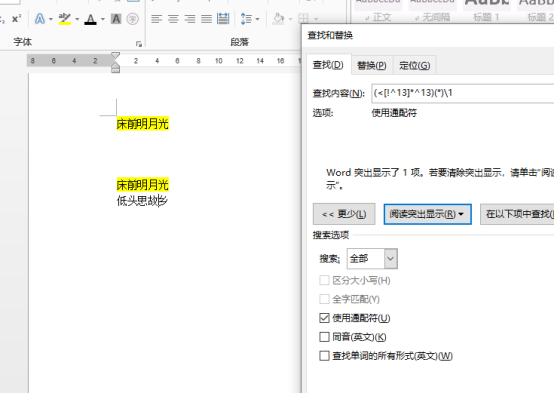Switch to the 查找(D) tab
554x393 pixels.
(x=328, y=65)
